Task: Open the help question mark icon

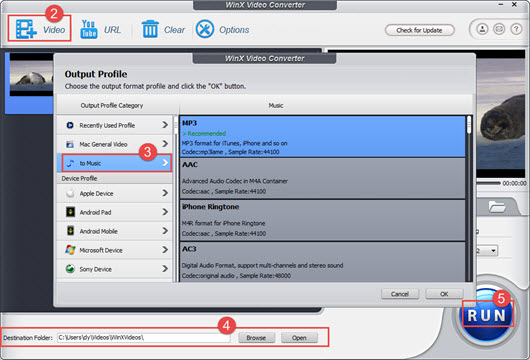Action: 516,29
